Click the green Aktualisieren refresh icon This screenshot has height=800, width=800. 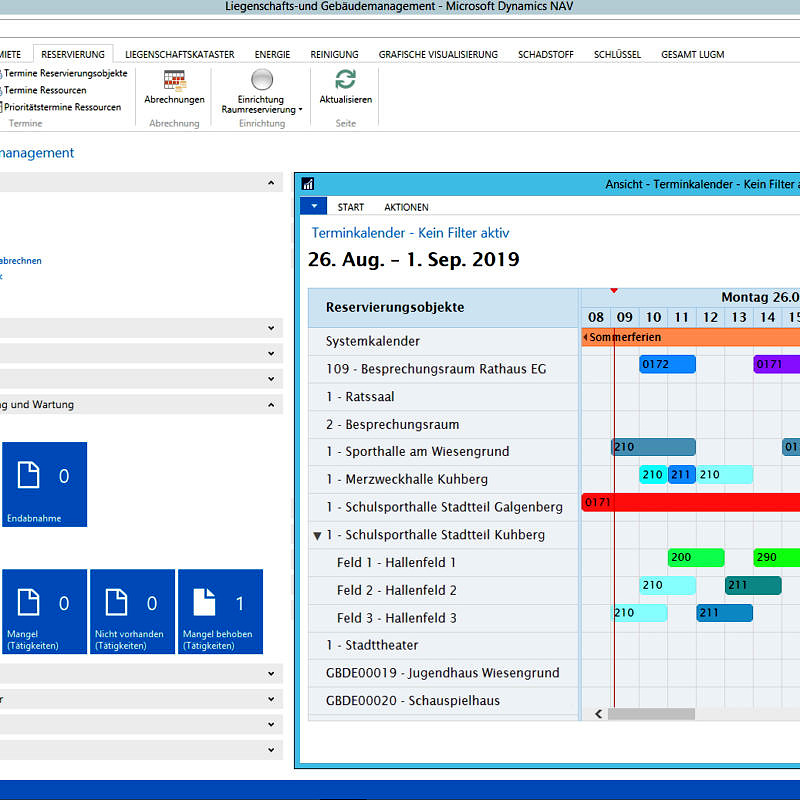pos(345,80)
